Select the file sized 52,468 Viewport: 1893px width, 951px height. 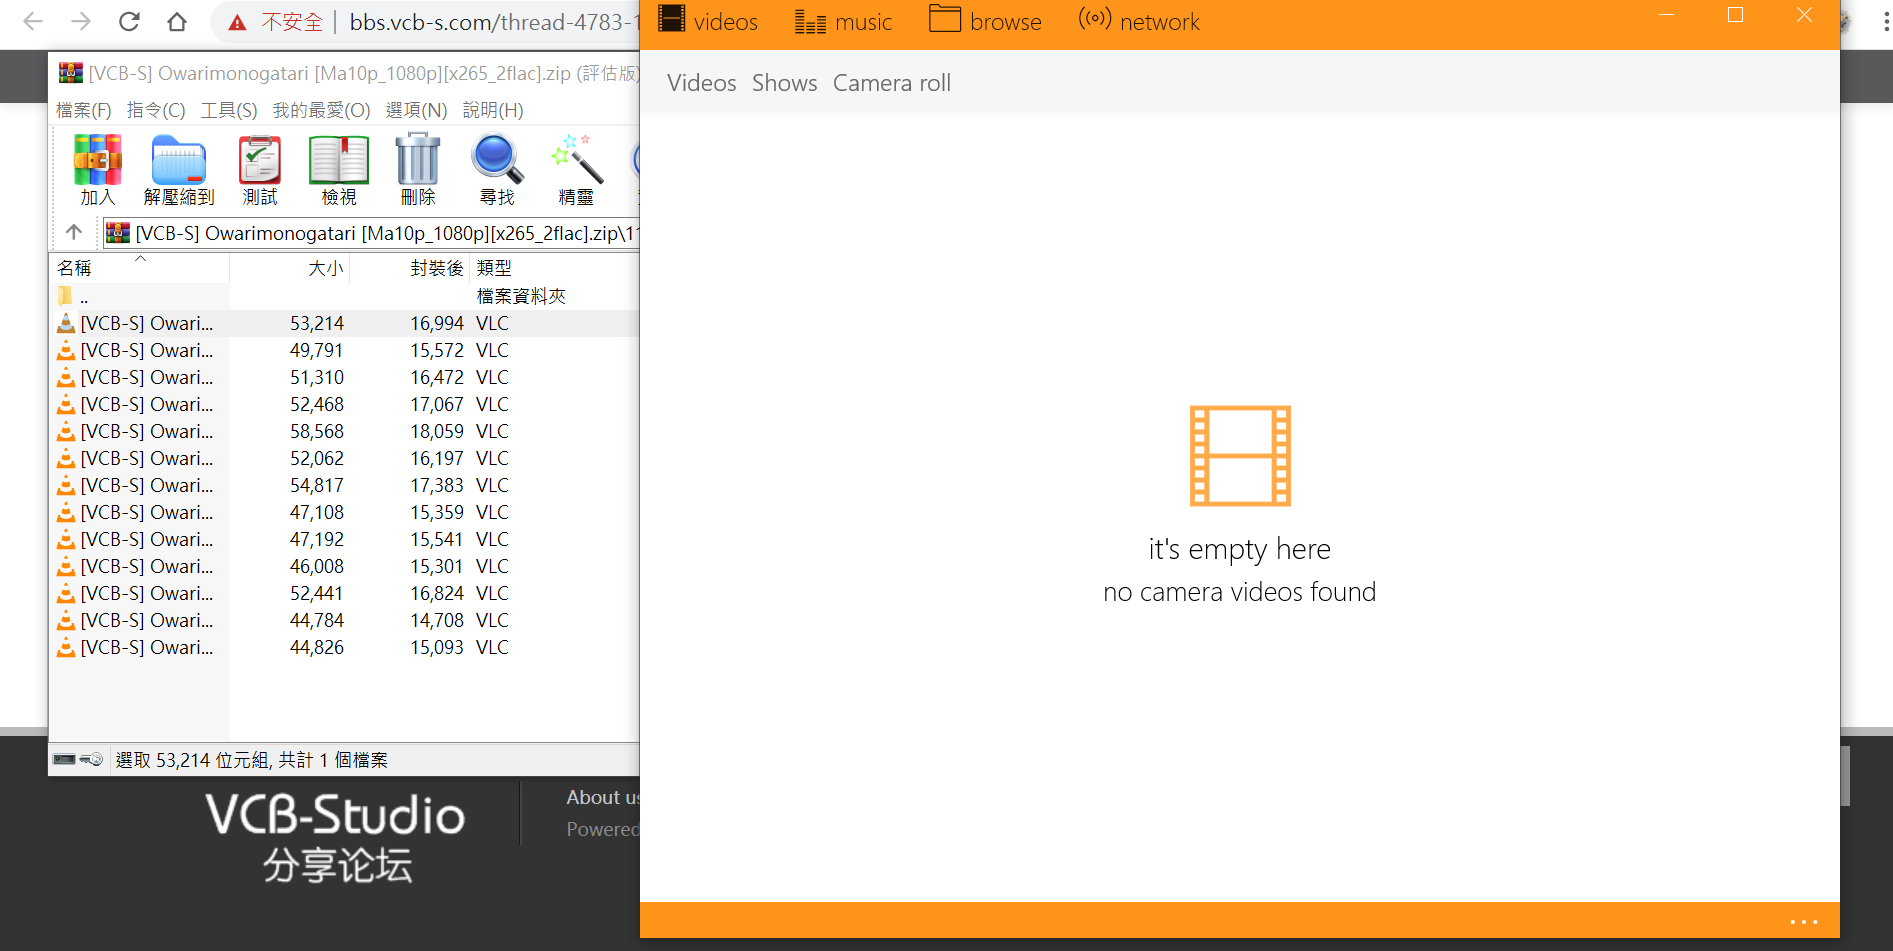point(344,404)
